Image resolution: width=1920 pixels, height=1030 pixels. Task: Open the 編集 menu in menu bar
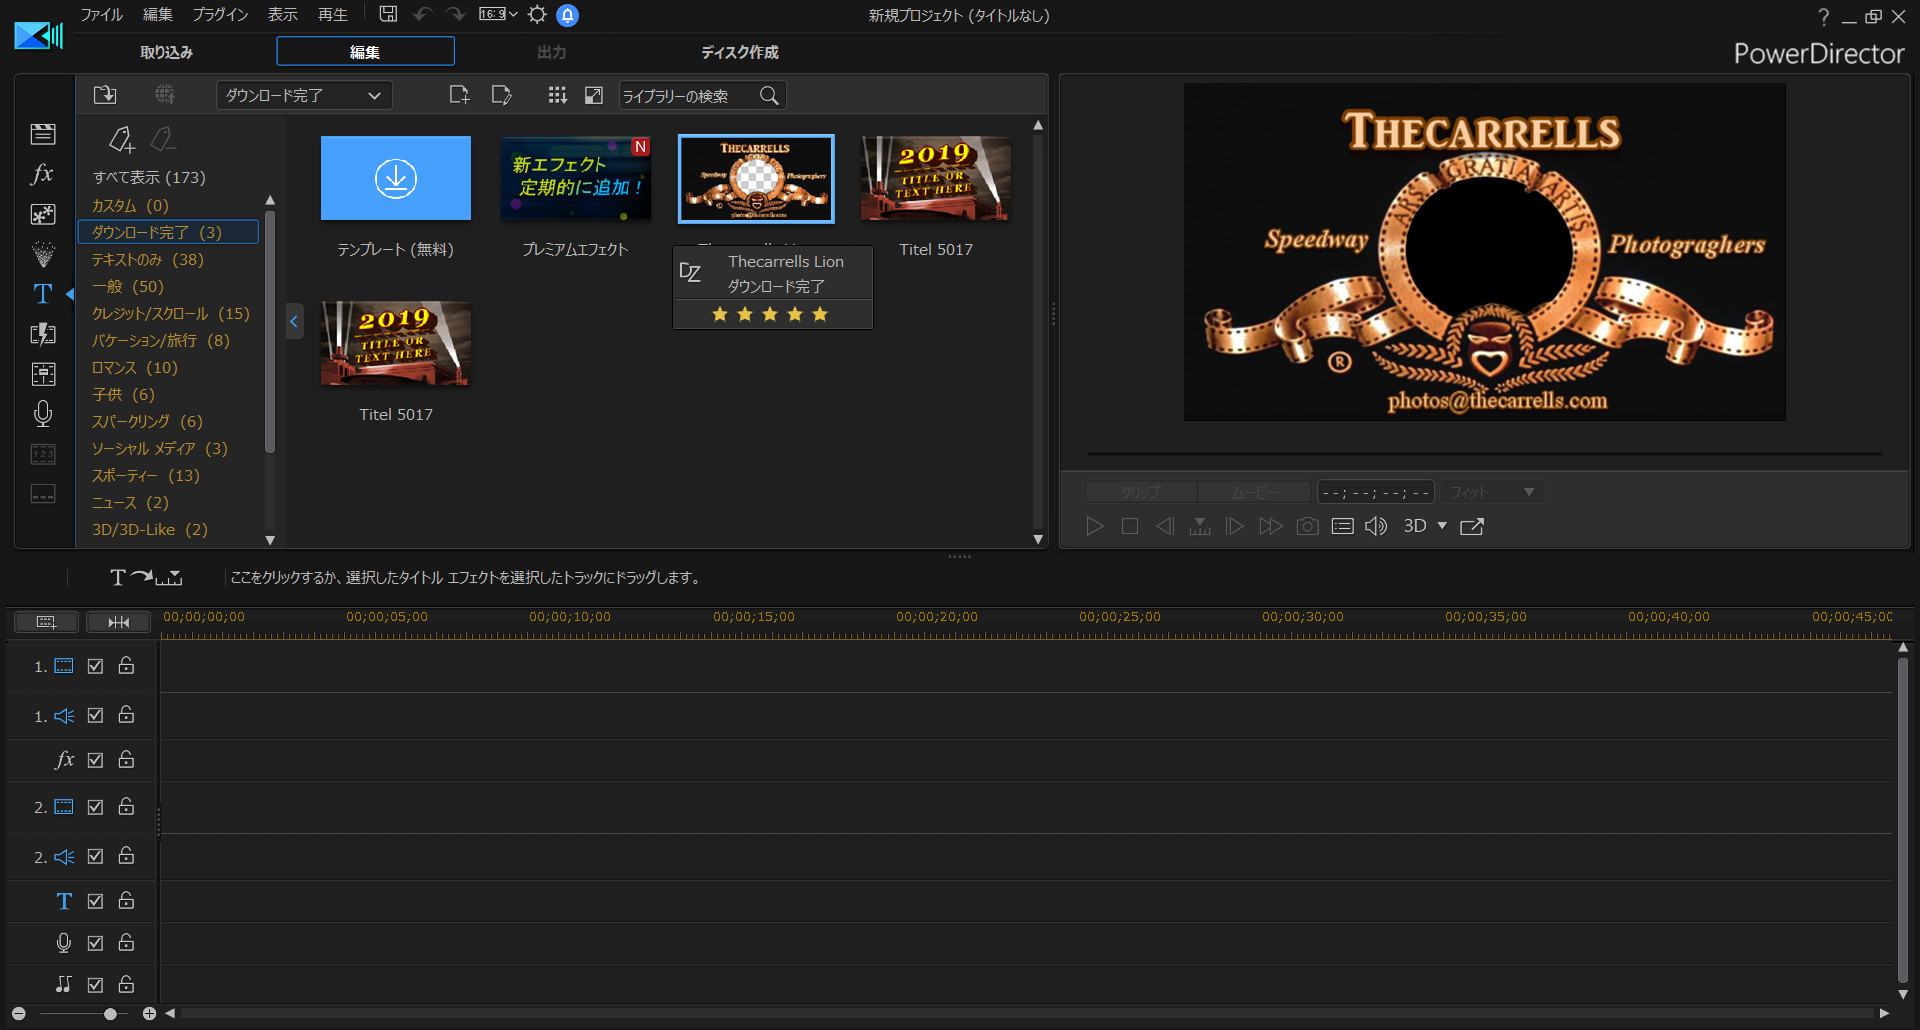[x=158, y=15]
